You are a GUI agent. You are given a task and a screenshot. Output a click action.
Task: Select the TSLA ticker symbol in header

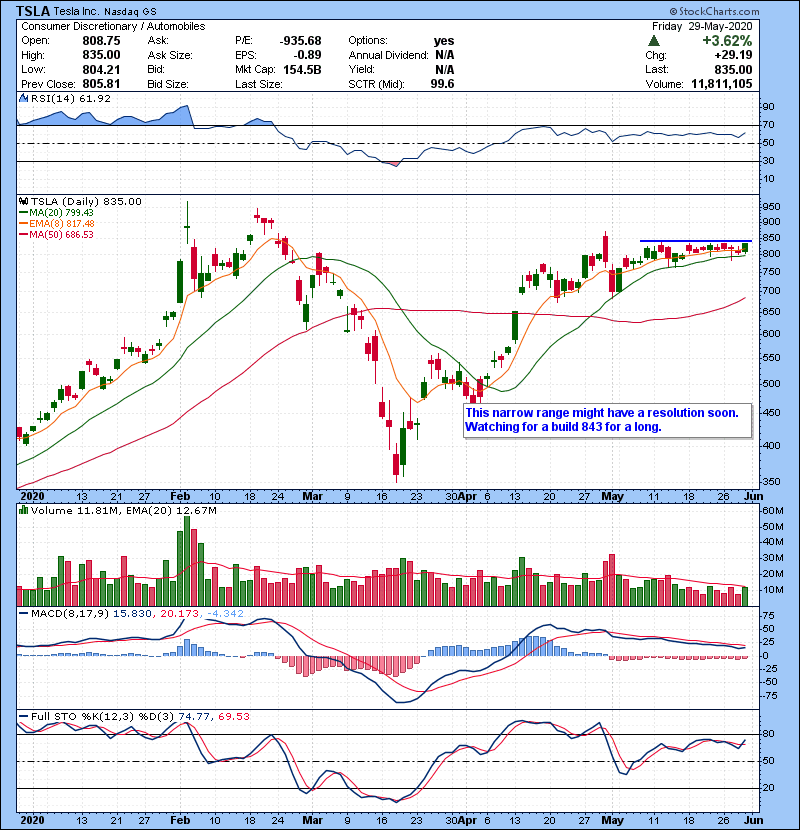point(33,11)
